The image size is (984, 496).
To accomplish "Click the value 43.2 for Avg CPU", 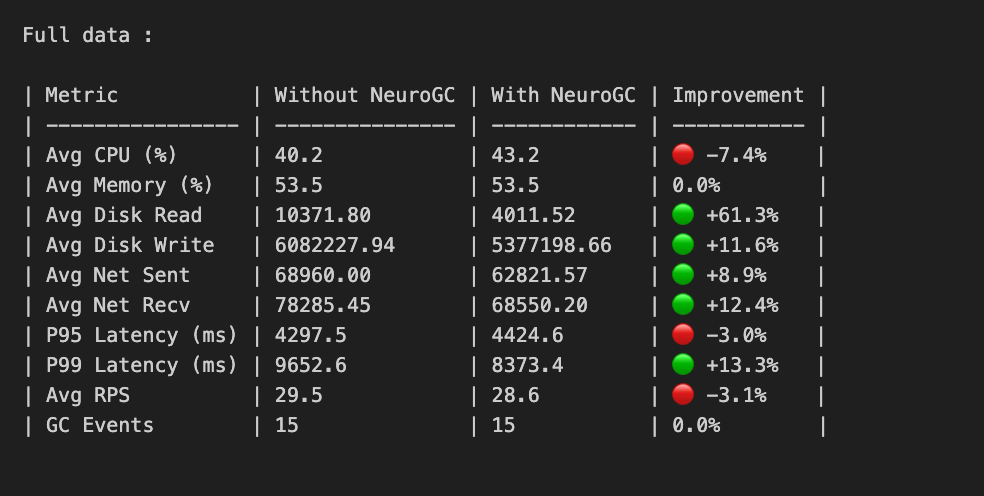I will point(515,155).
